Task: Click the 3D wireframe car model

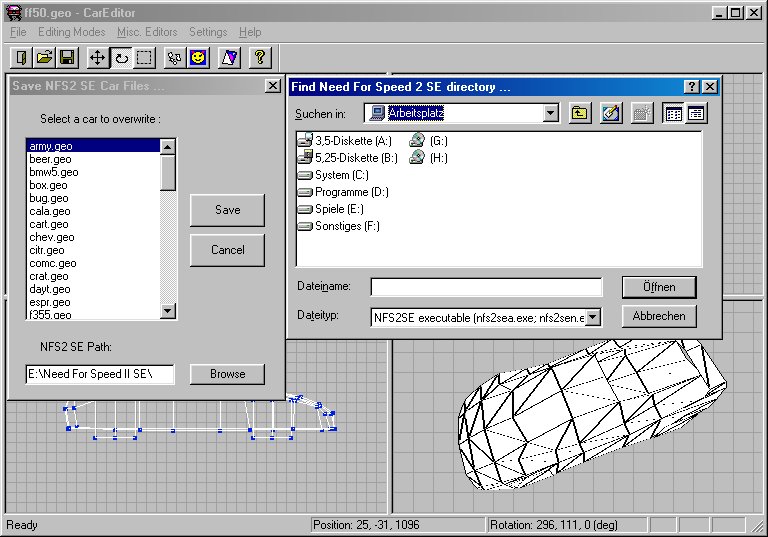Action: click(592, 415)
